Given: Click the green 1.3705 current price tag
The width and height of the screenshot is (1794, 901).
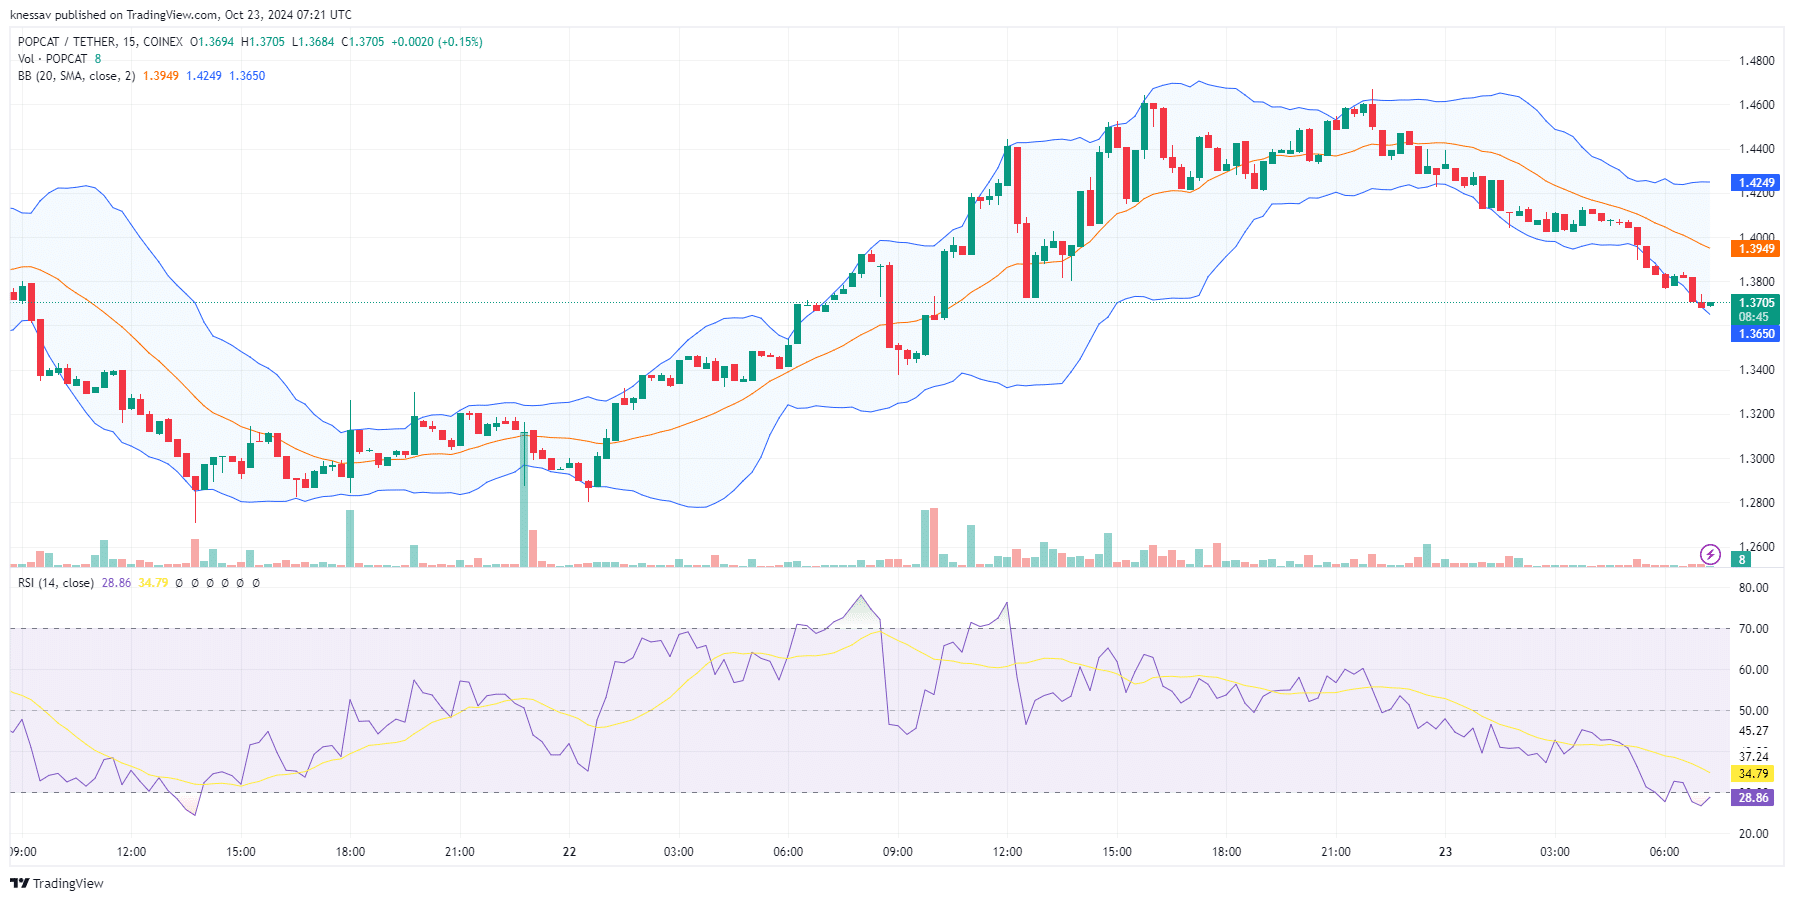Looking at the screenshot, I should click(1756, 303).
